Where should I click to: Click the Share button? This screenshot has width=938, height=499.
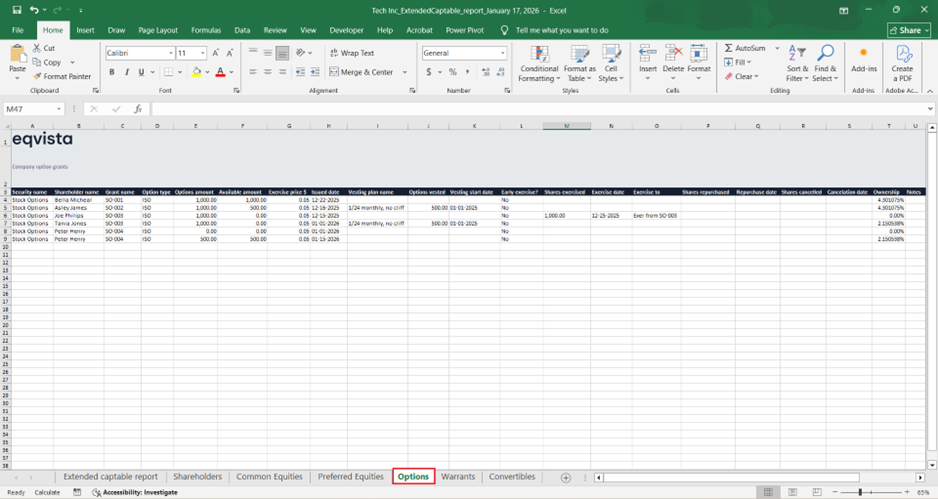908,30
